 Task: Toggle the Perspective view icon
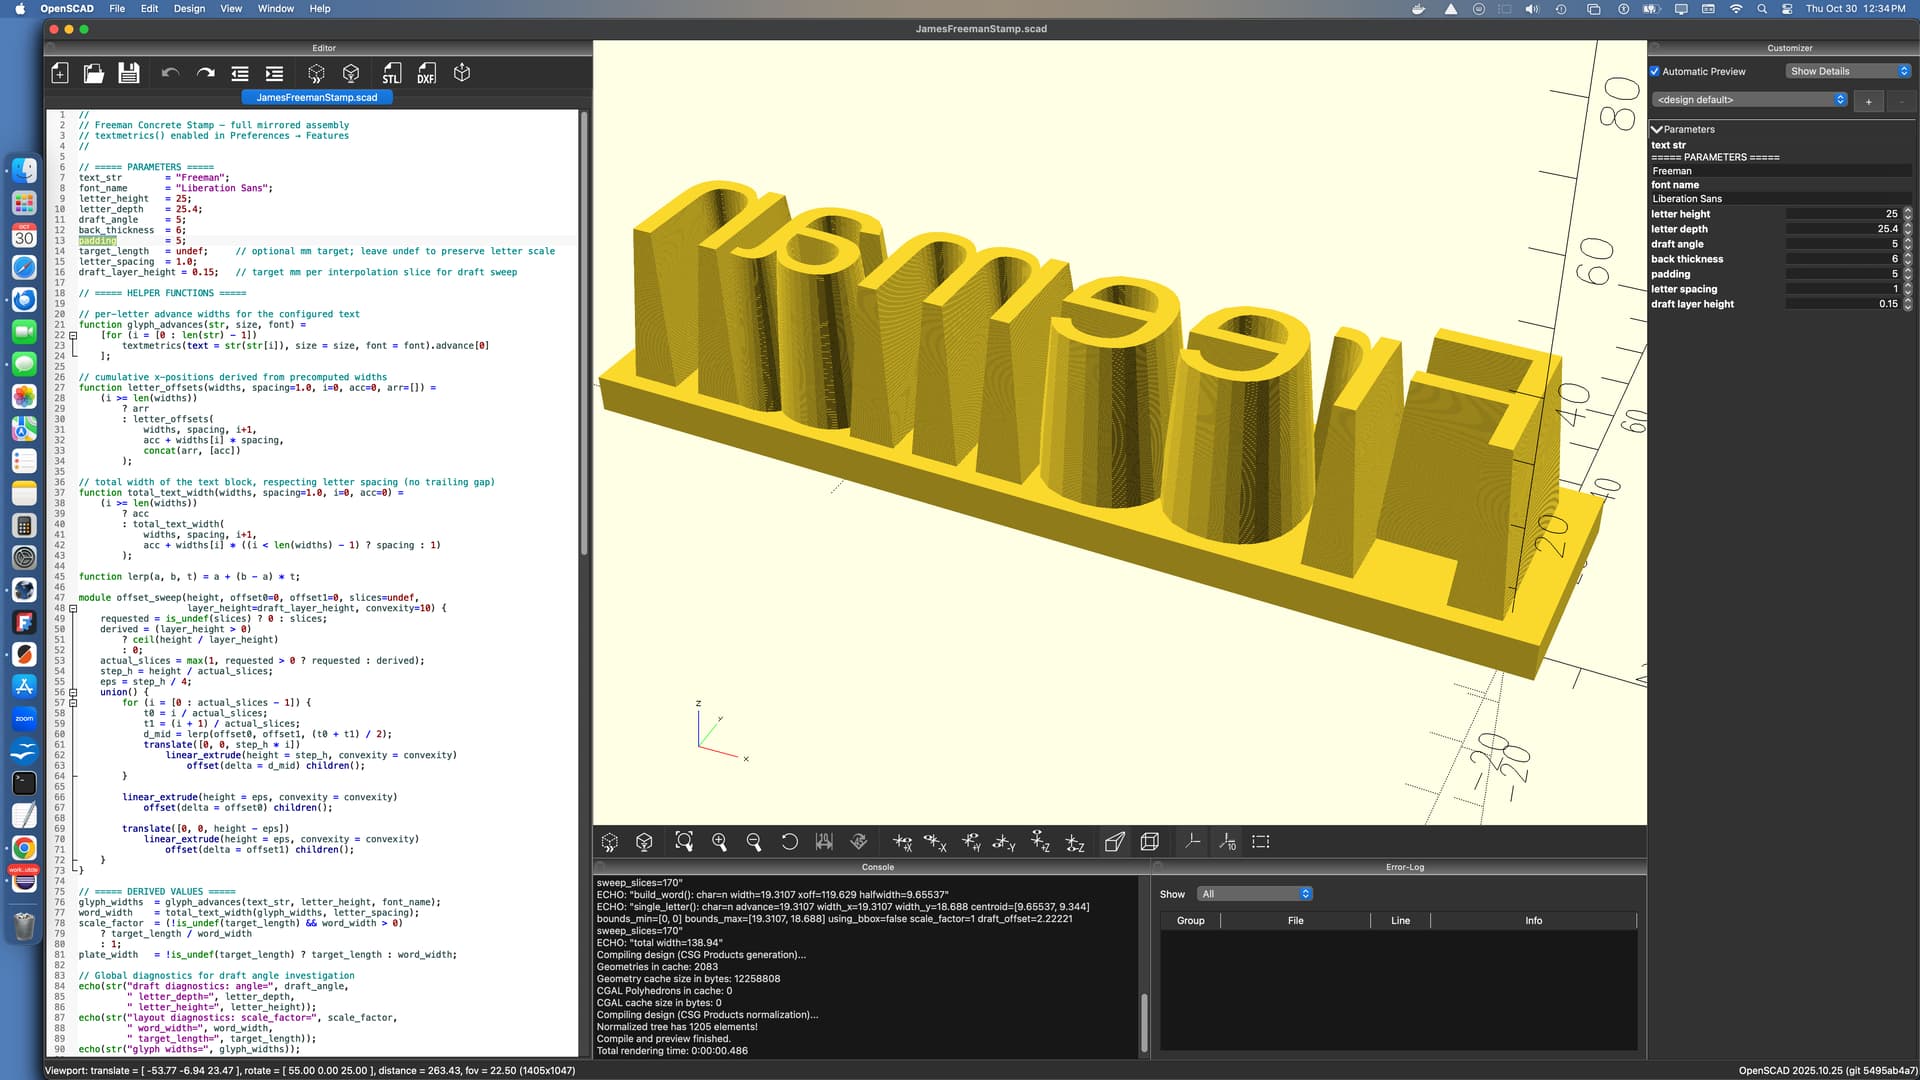coord(1114,842)
